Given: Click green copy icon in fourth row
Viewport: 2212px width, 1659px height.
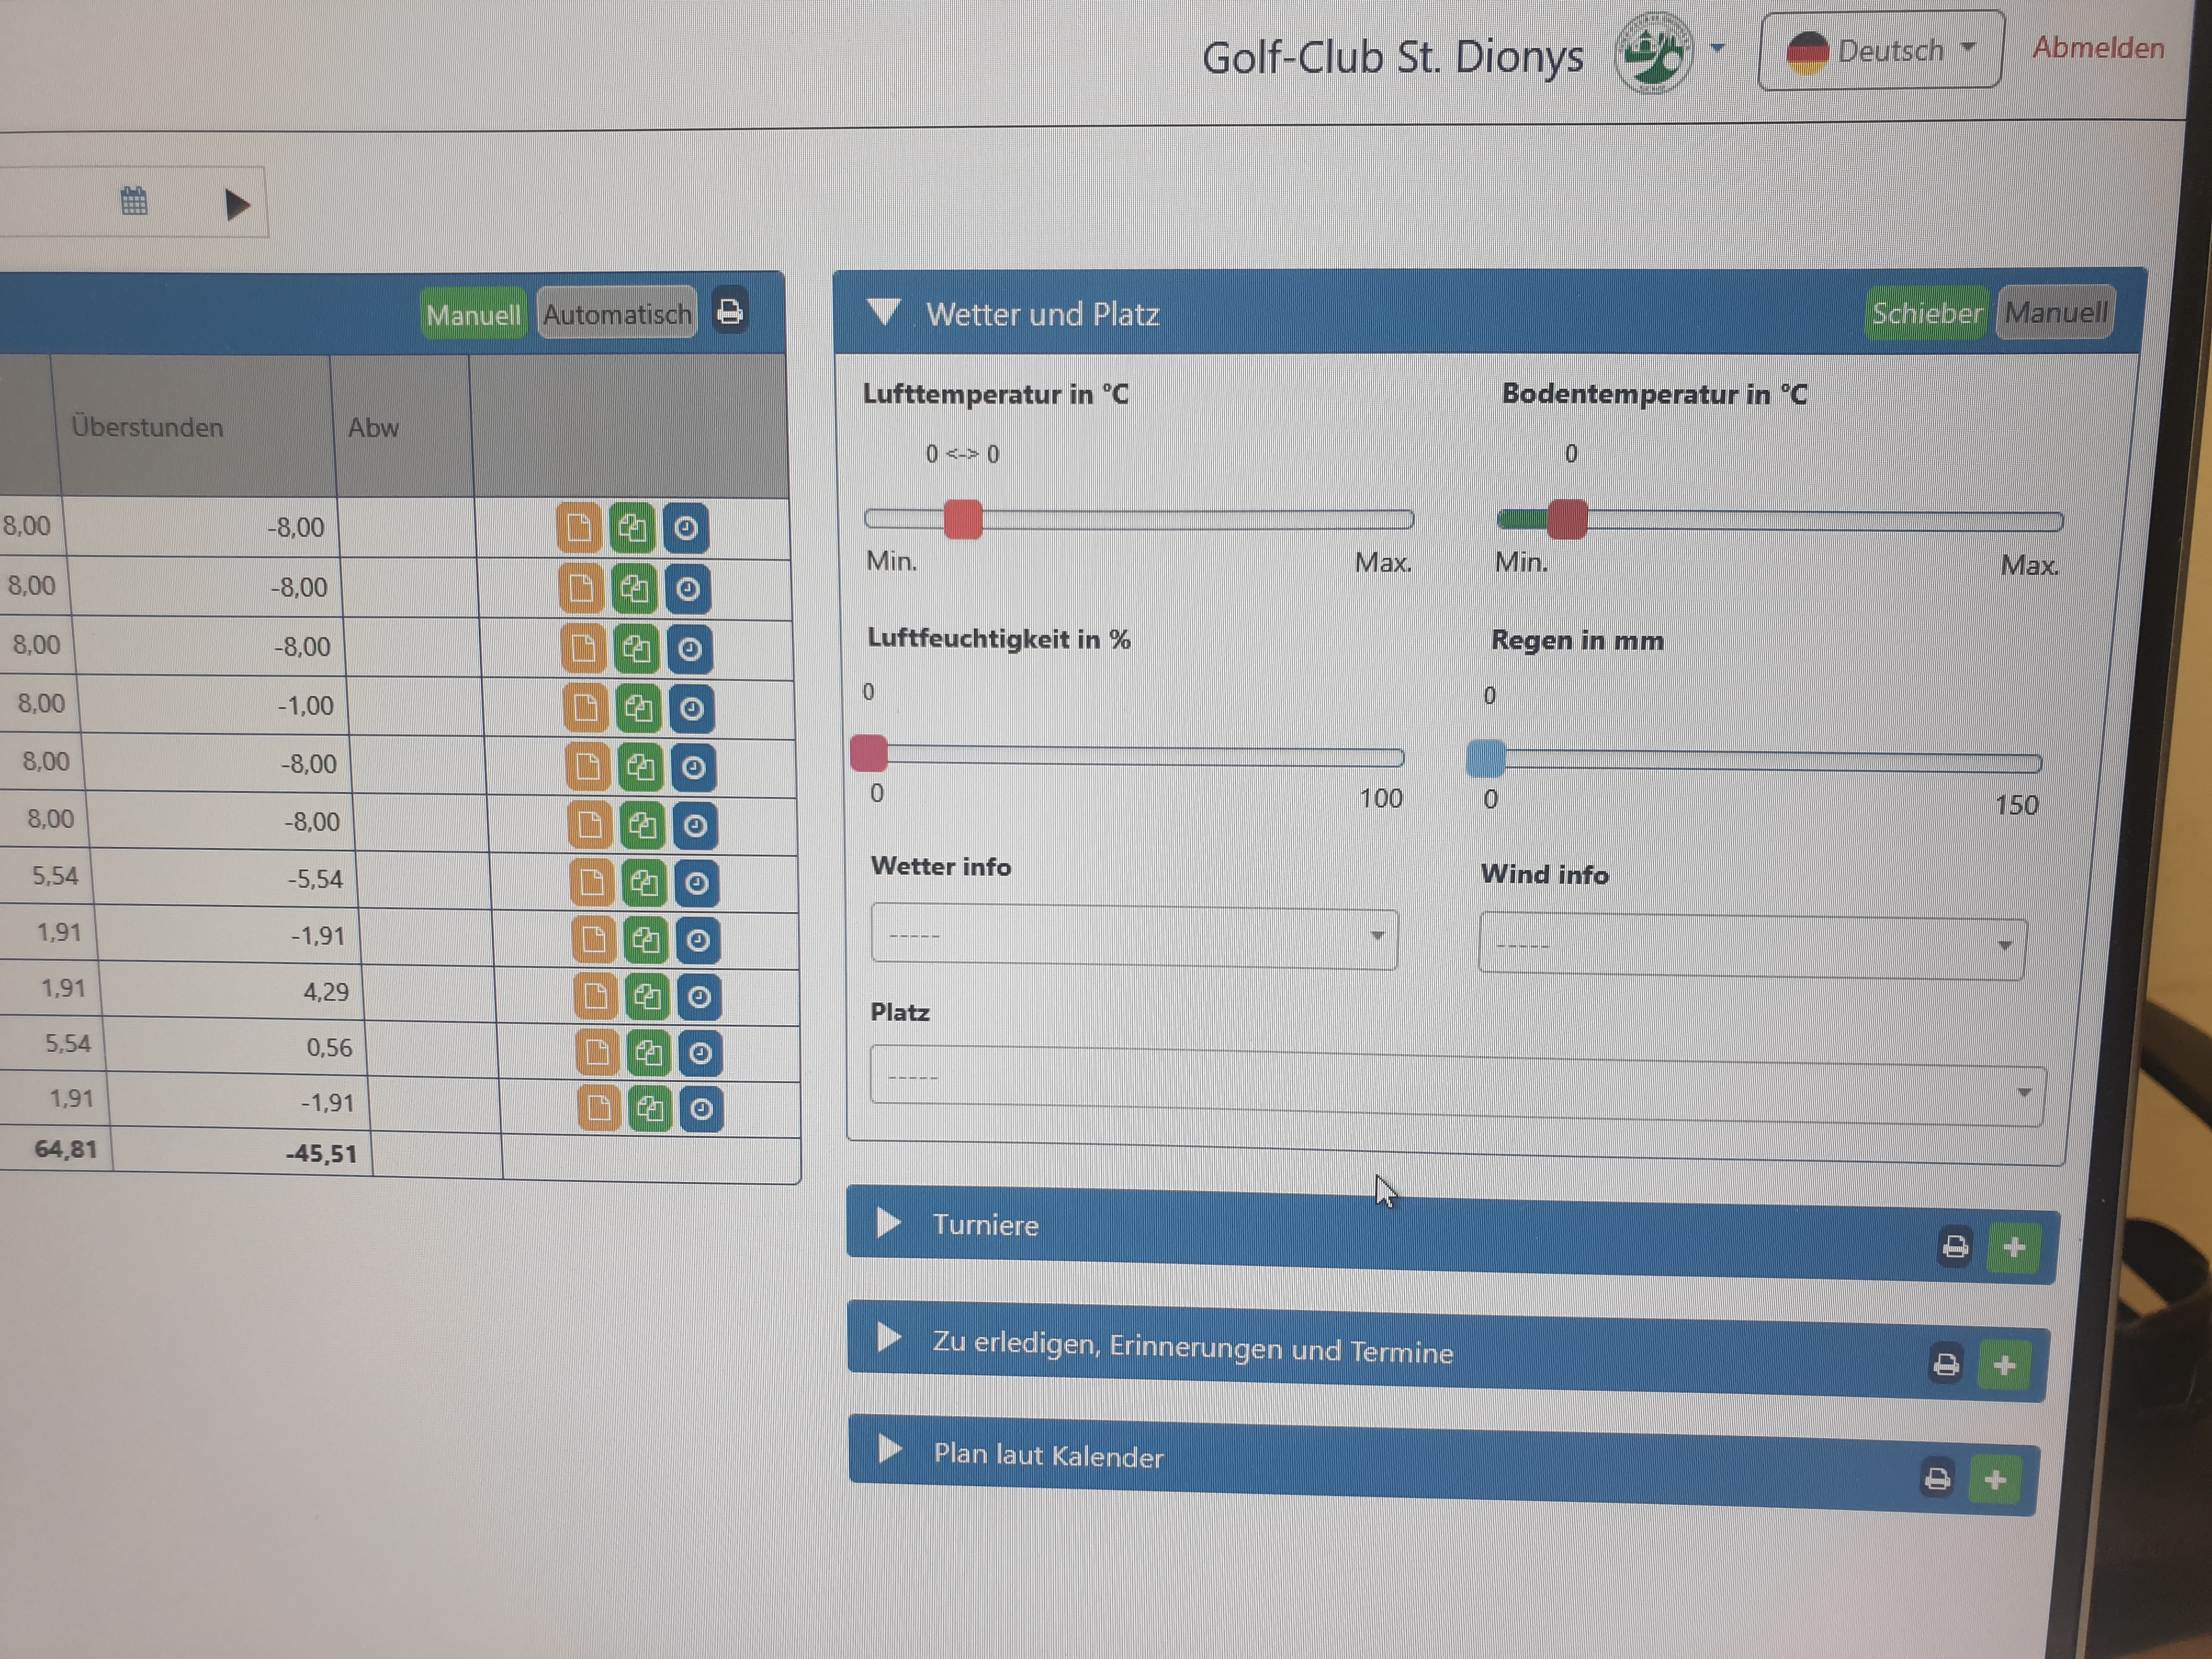Looking at the screenshot, I should click(638, 709).
